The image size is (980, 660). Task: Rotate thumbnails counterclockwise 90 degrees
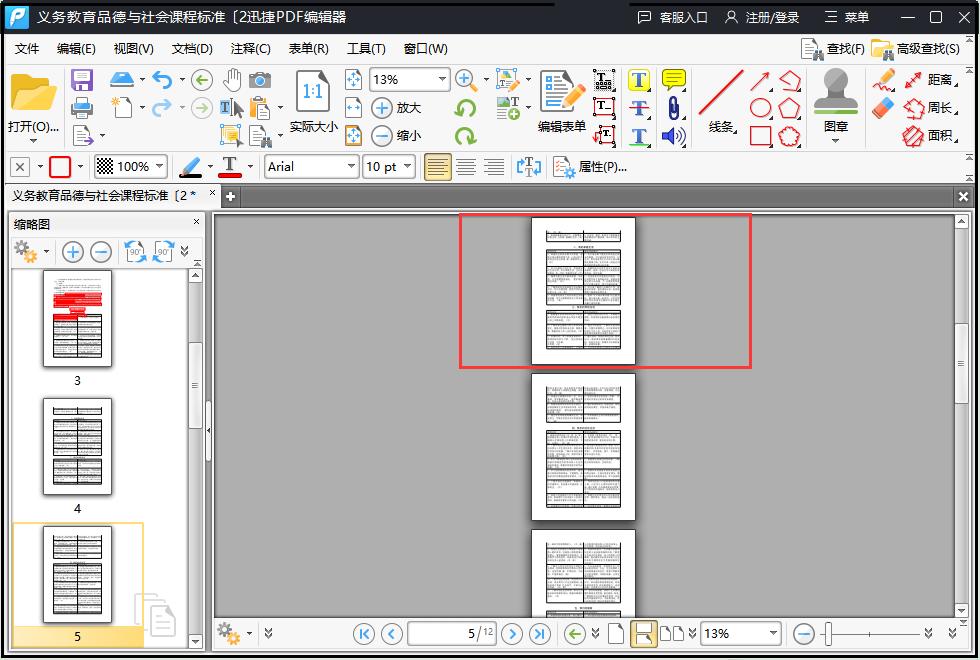click(135, 252)
